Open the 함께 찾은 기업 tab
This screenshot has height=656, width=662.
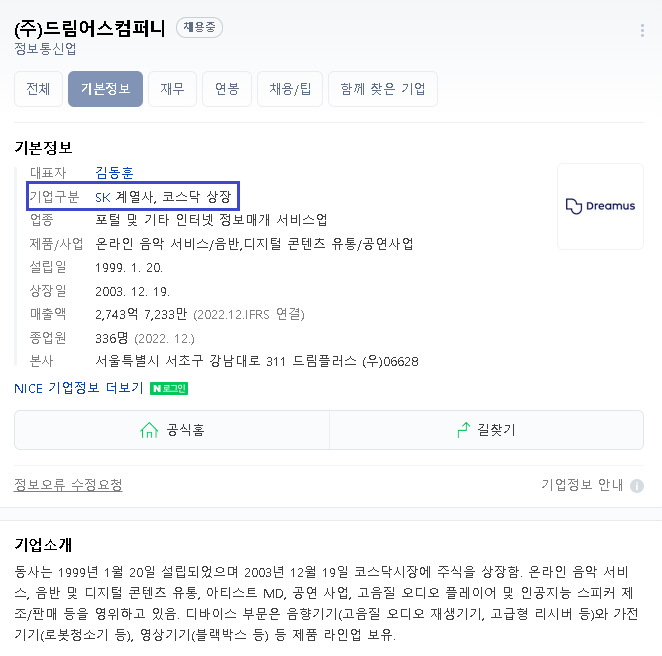click(383, 89)
